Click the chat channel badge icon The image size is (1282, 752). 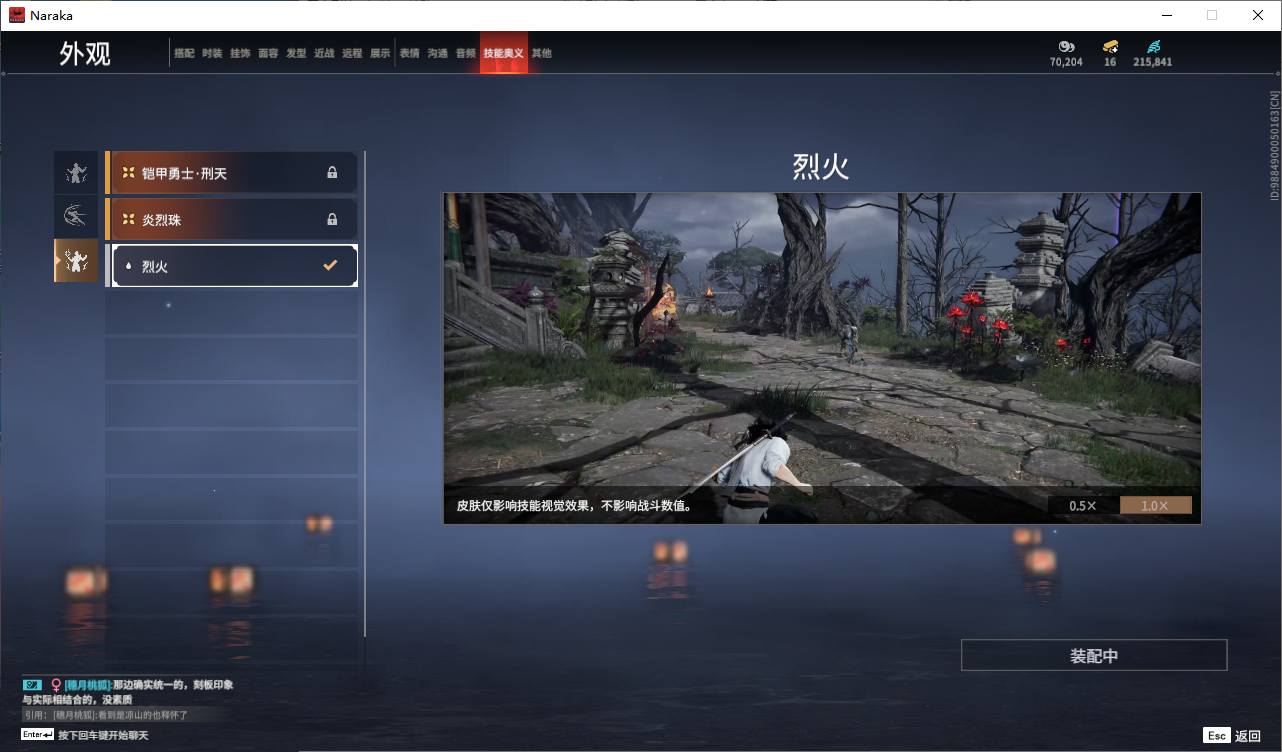[x=33, y=685]
